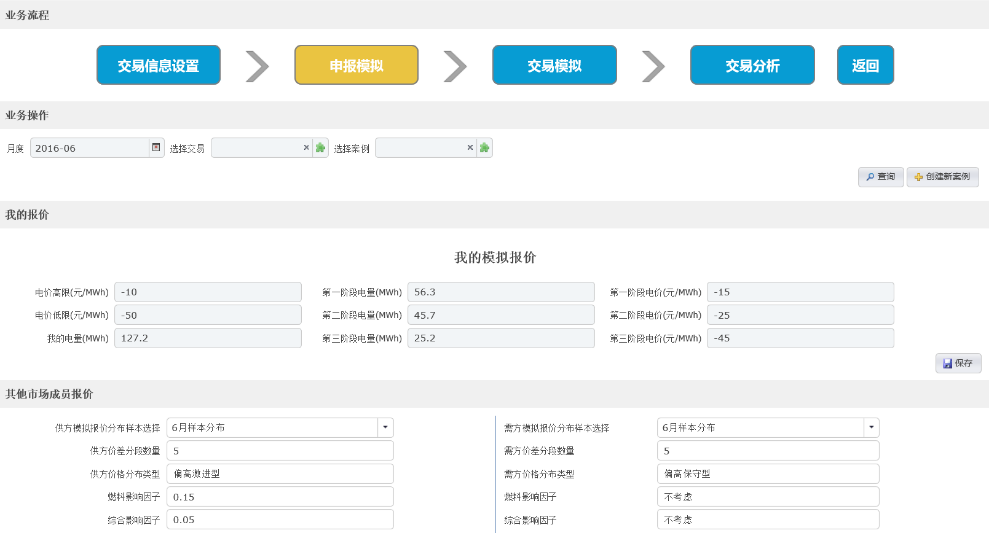Click the 供方价格分布类型 label
The image size is (989, 533).
tap(126, 474)
